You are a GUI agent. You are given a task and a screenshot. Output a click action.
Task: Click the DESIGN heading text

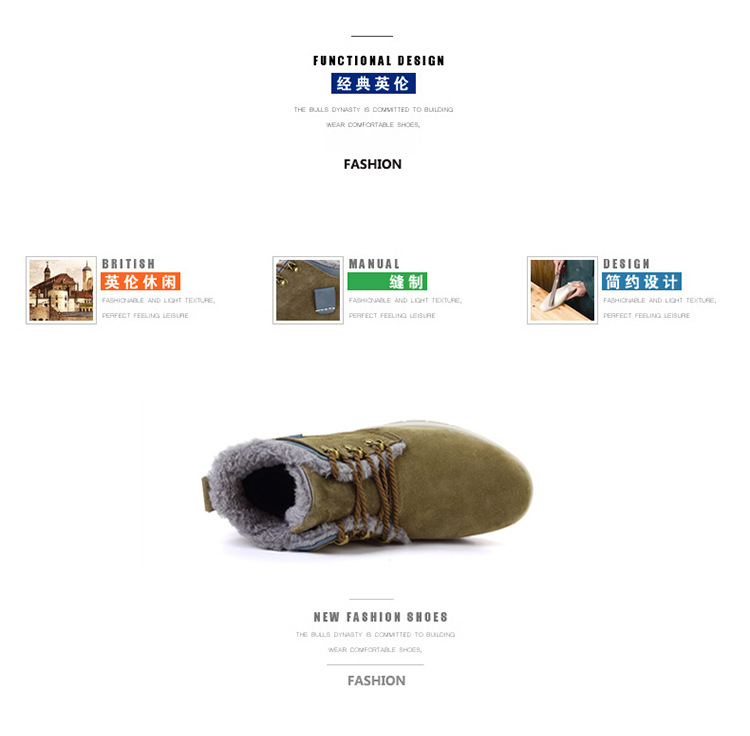(626, 264)
